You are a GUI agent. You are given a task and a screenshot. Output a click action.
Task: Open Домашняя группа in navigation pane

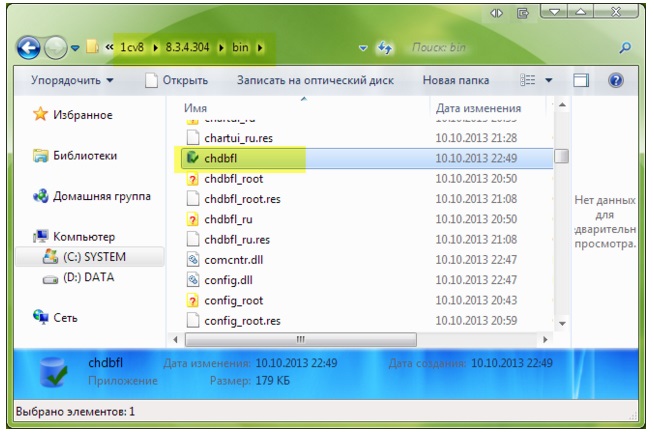[x=92, y=196]
